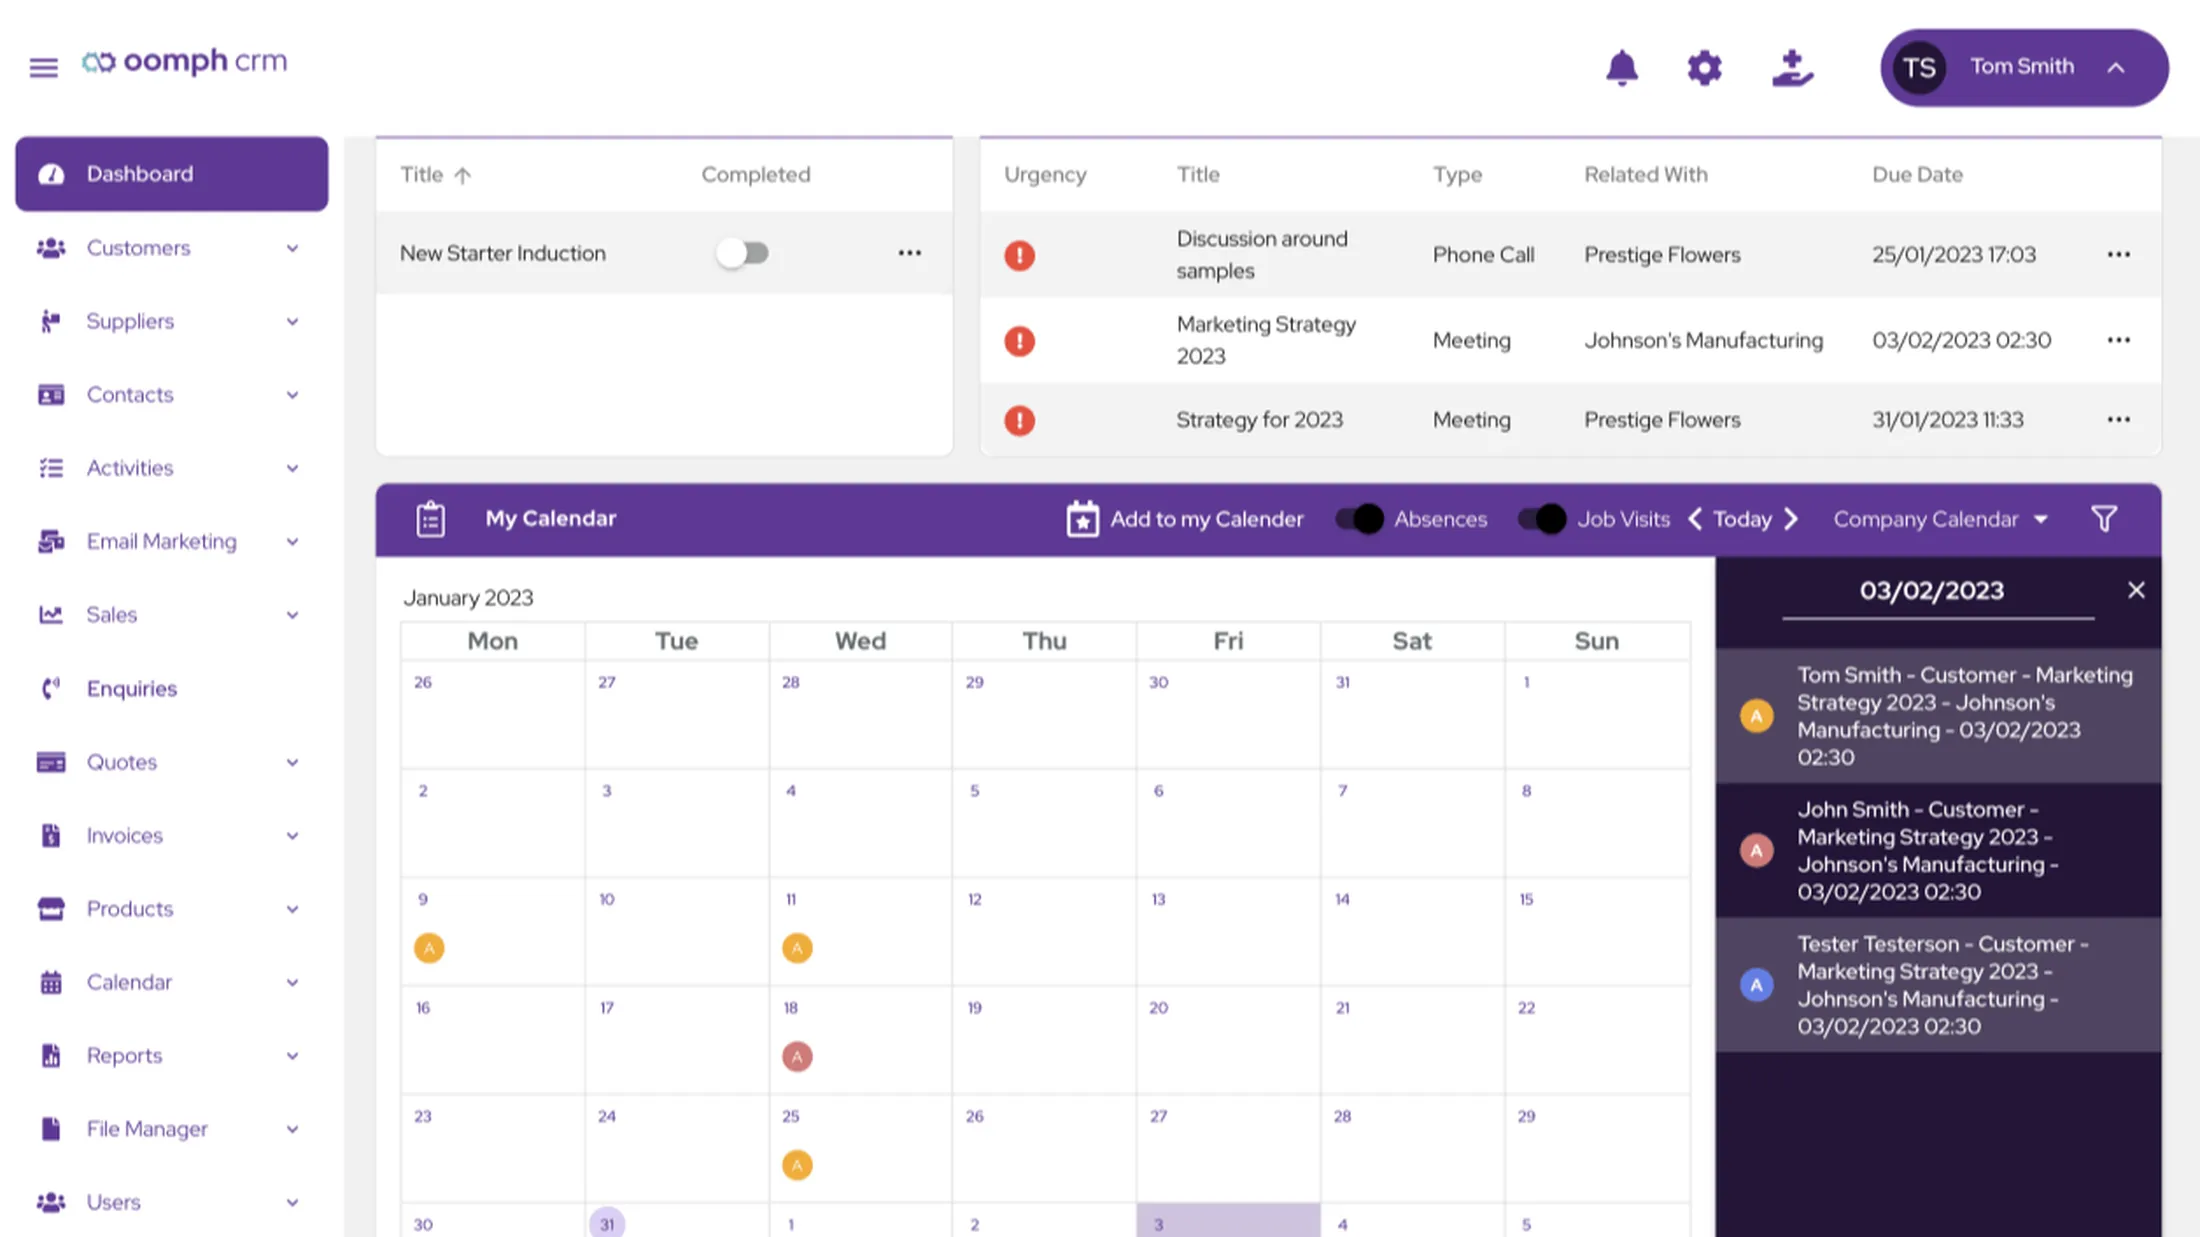Click the red activity marker on January 18
This screenshot has height=1237, width=2200.
click(797, 1057)
